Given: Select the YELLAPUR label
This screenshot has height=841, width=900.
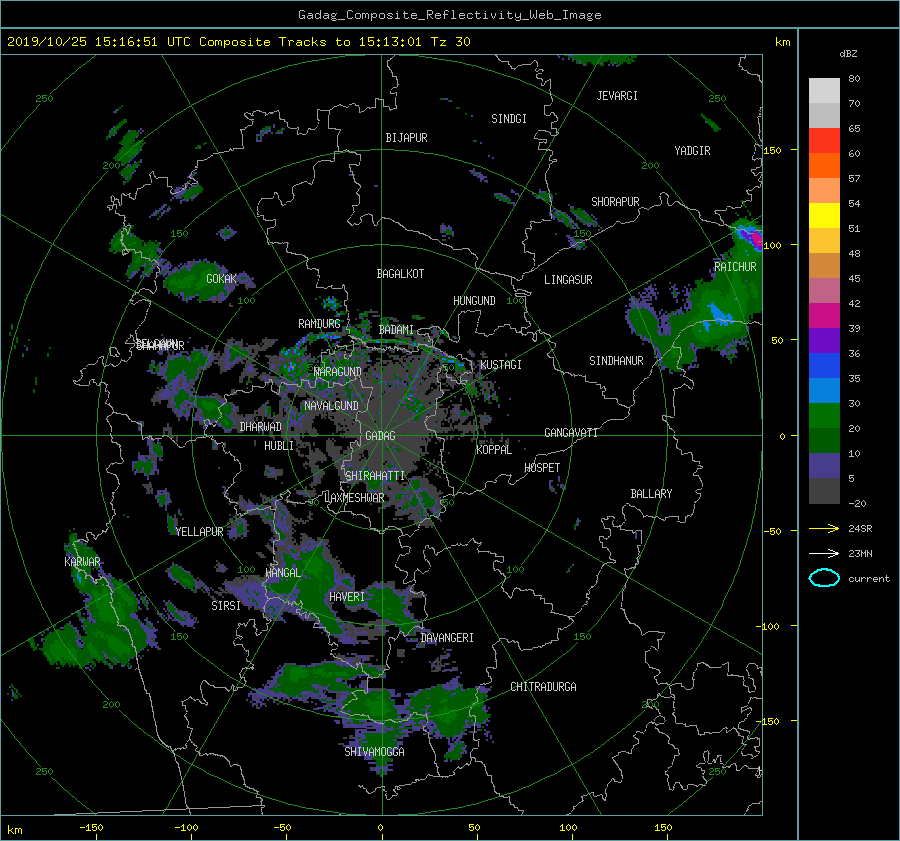Looking at the screenshot, I should (199, 532).
